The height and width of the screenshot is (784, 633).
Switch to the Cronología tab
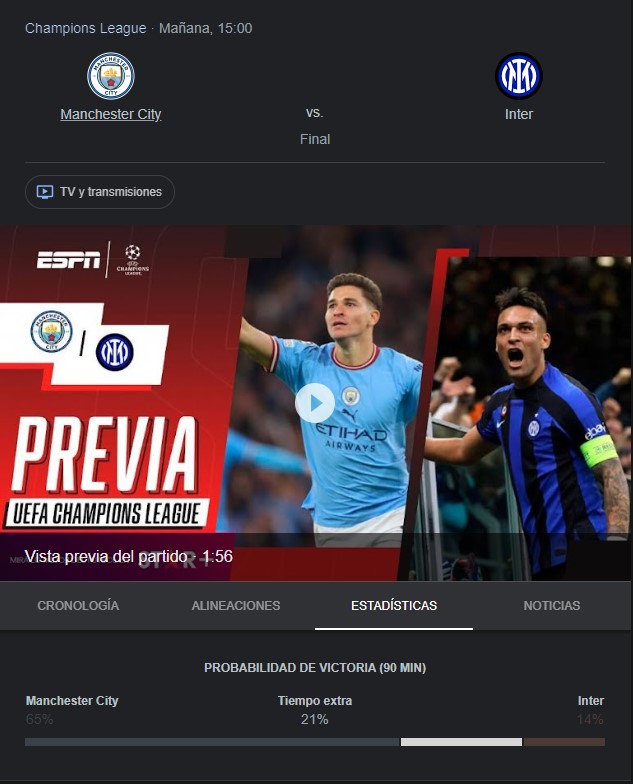click(x=78, y=606)
